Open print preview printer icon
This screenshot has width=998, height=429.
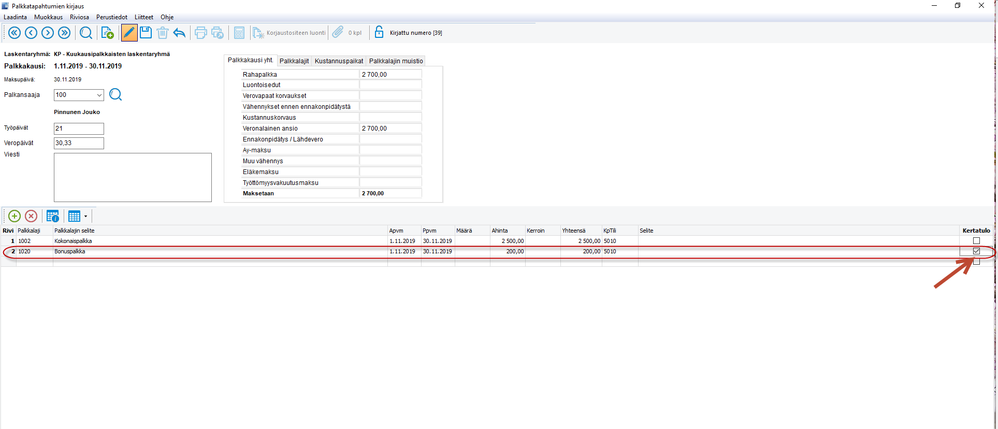(x=218, y=32)
